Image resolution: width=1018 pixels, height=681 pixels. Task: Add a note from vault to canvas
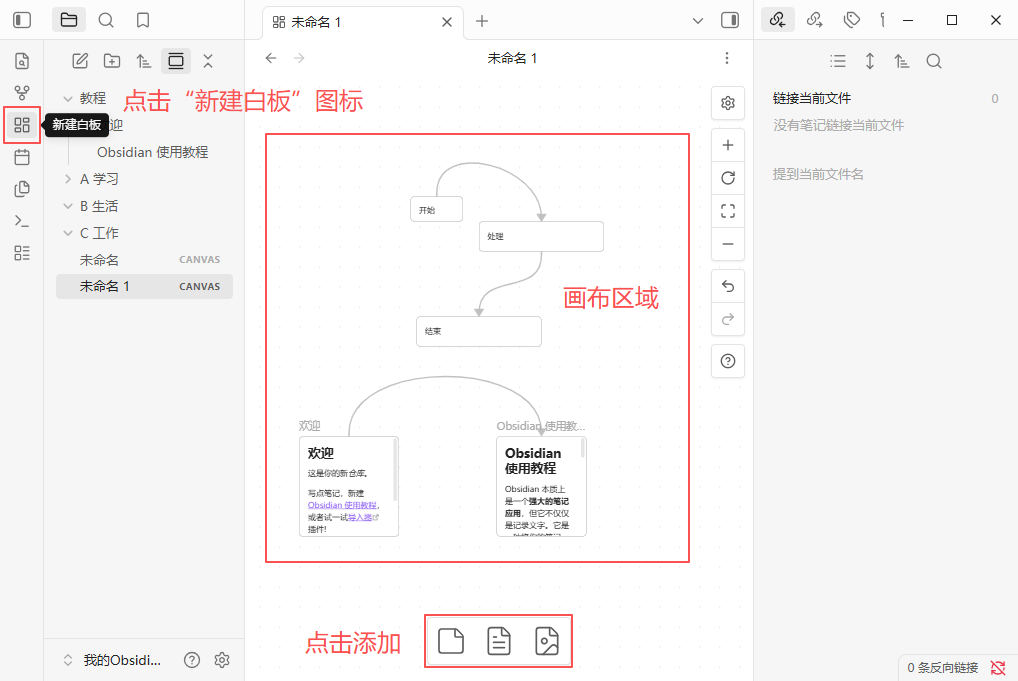click(499, 641)
